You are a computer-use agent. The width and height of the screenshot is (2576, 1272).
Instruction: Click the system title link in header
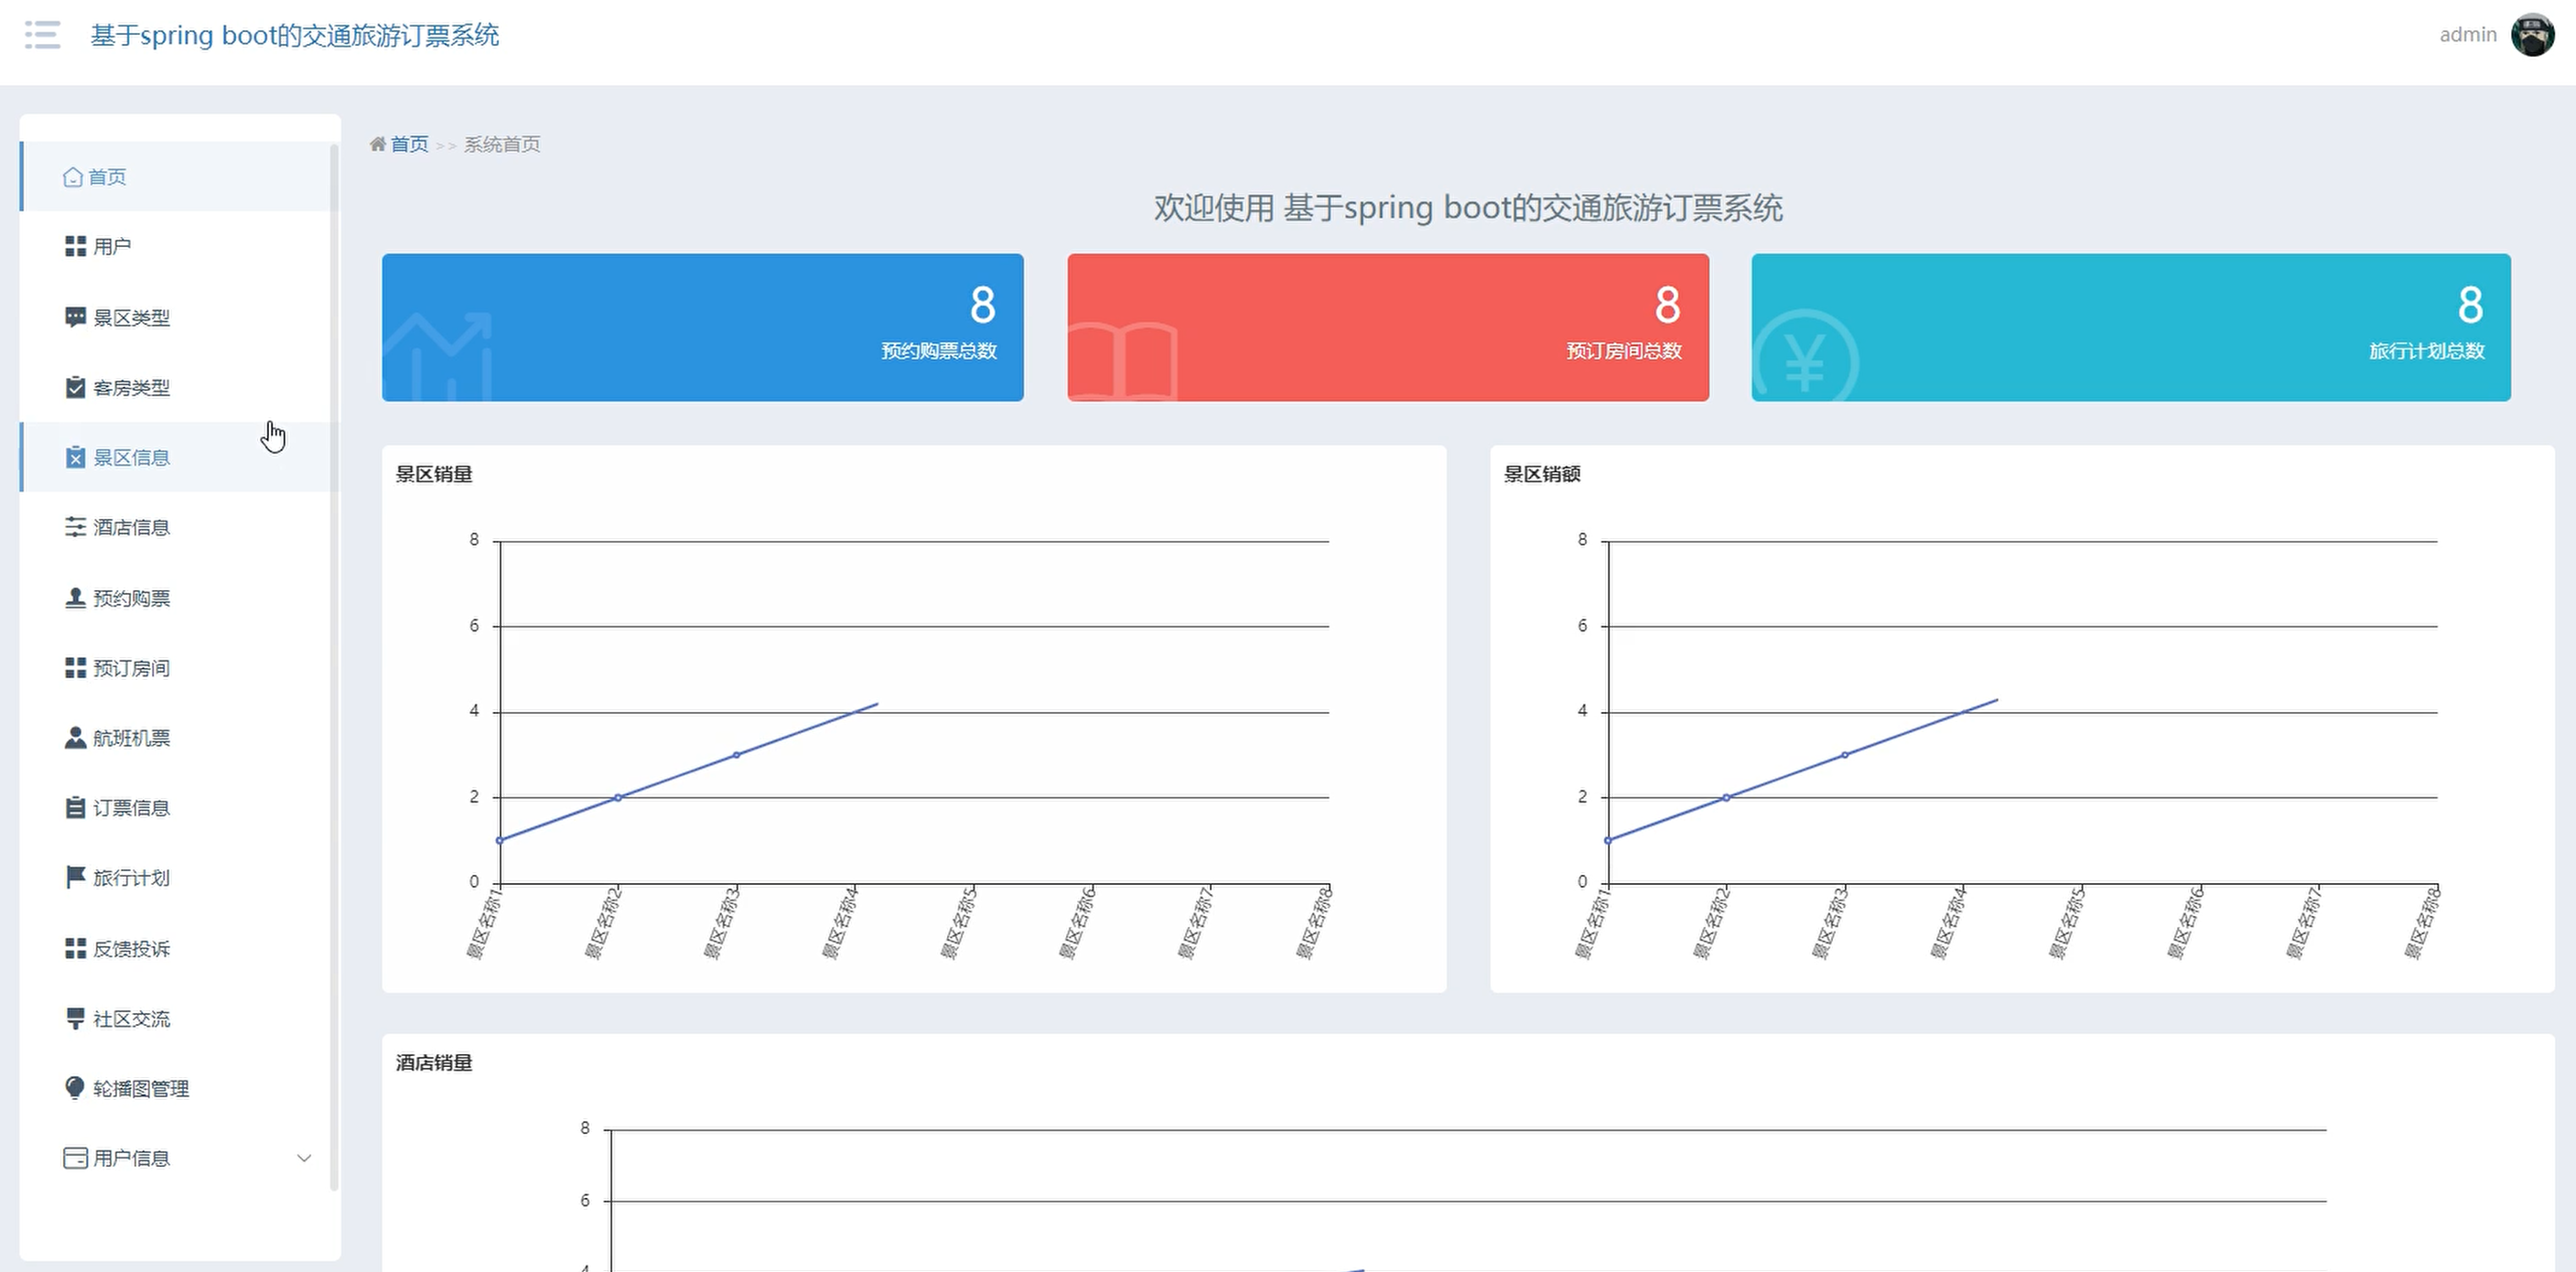coord(295,35)
